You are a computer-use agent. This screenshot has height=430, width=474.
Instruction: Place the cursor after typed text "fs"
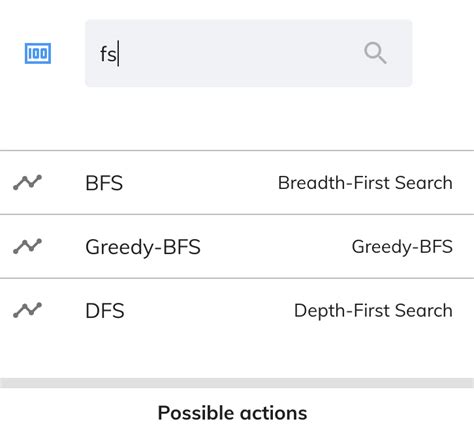pos(118,54)
